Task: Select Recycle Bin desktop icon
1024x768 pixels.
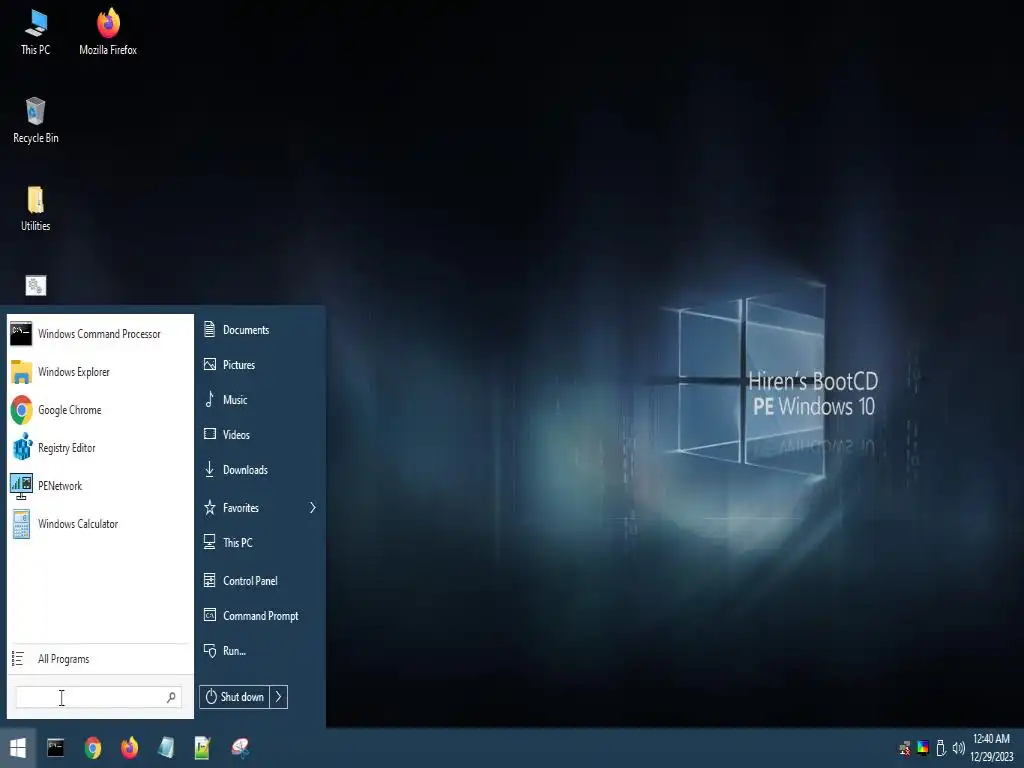Action: click(x=35, y=120)
